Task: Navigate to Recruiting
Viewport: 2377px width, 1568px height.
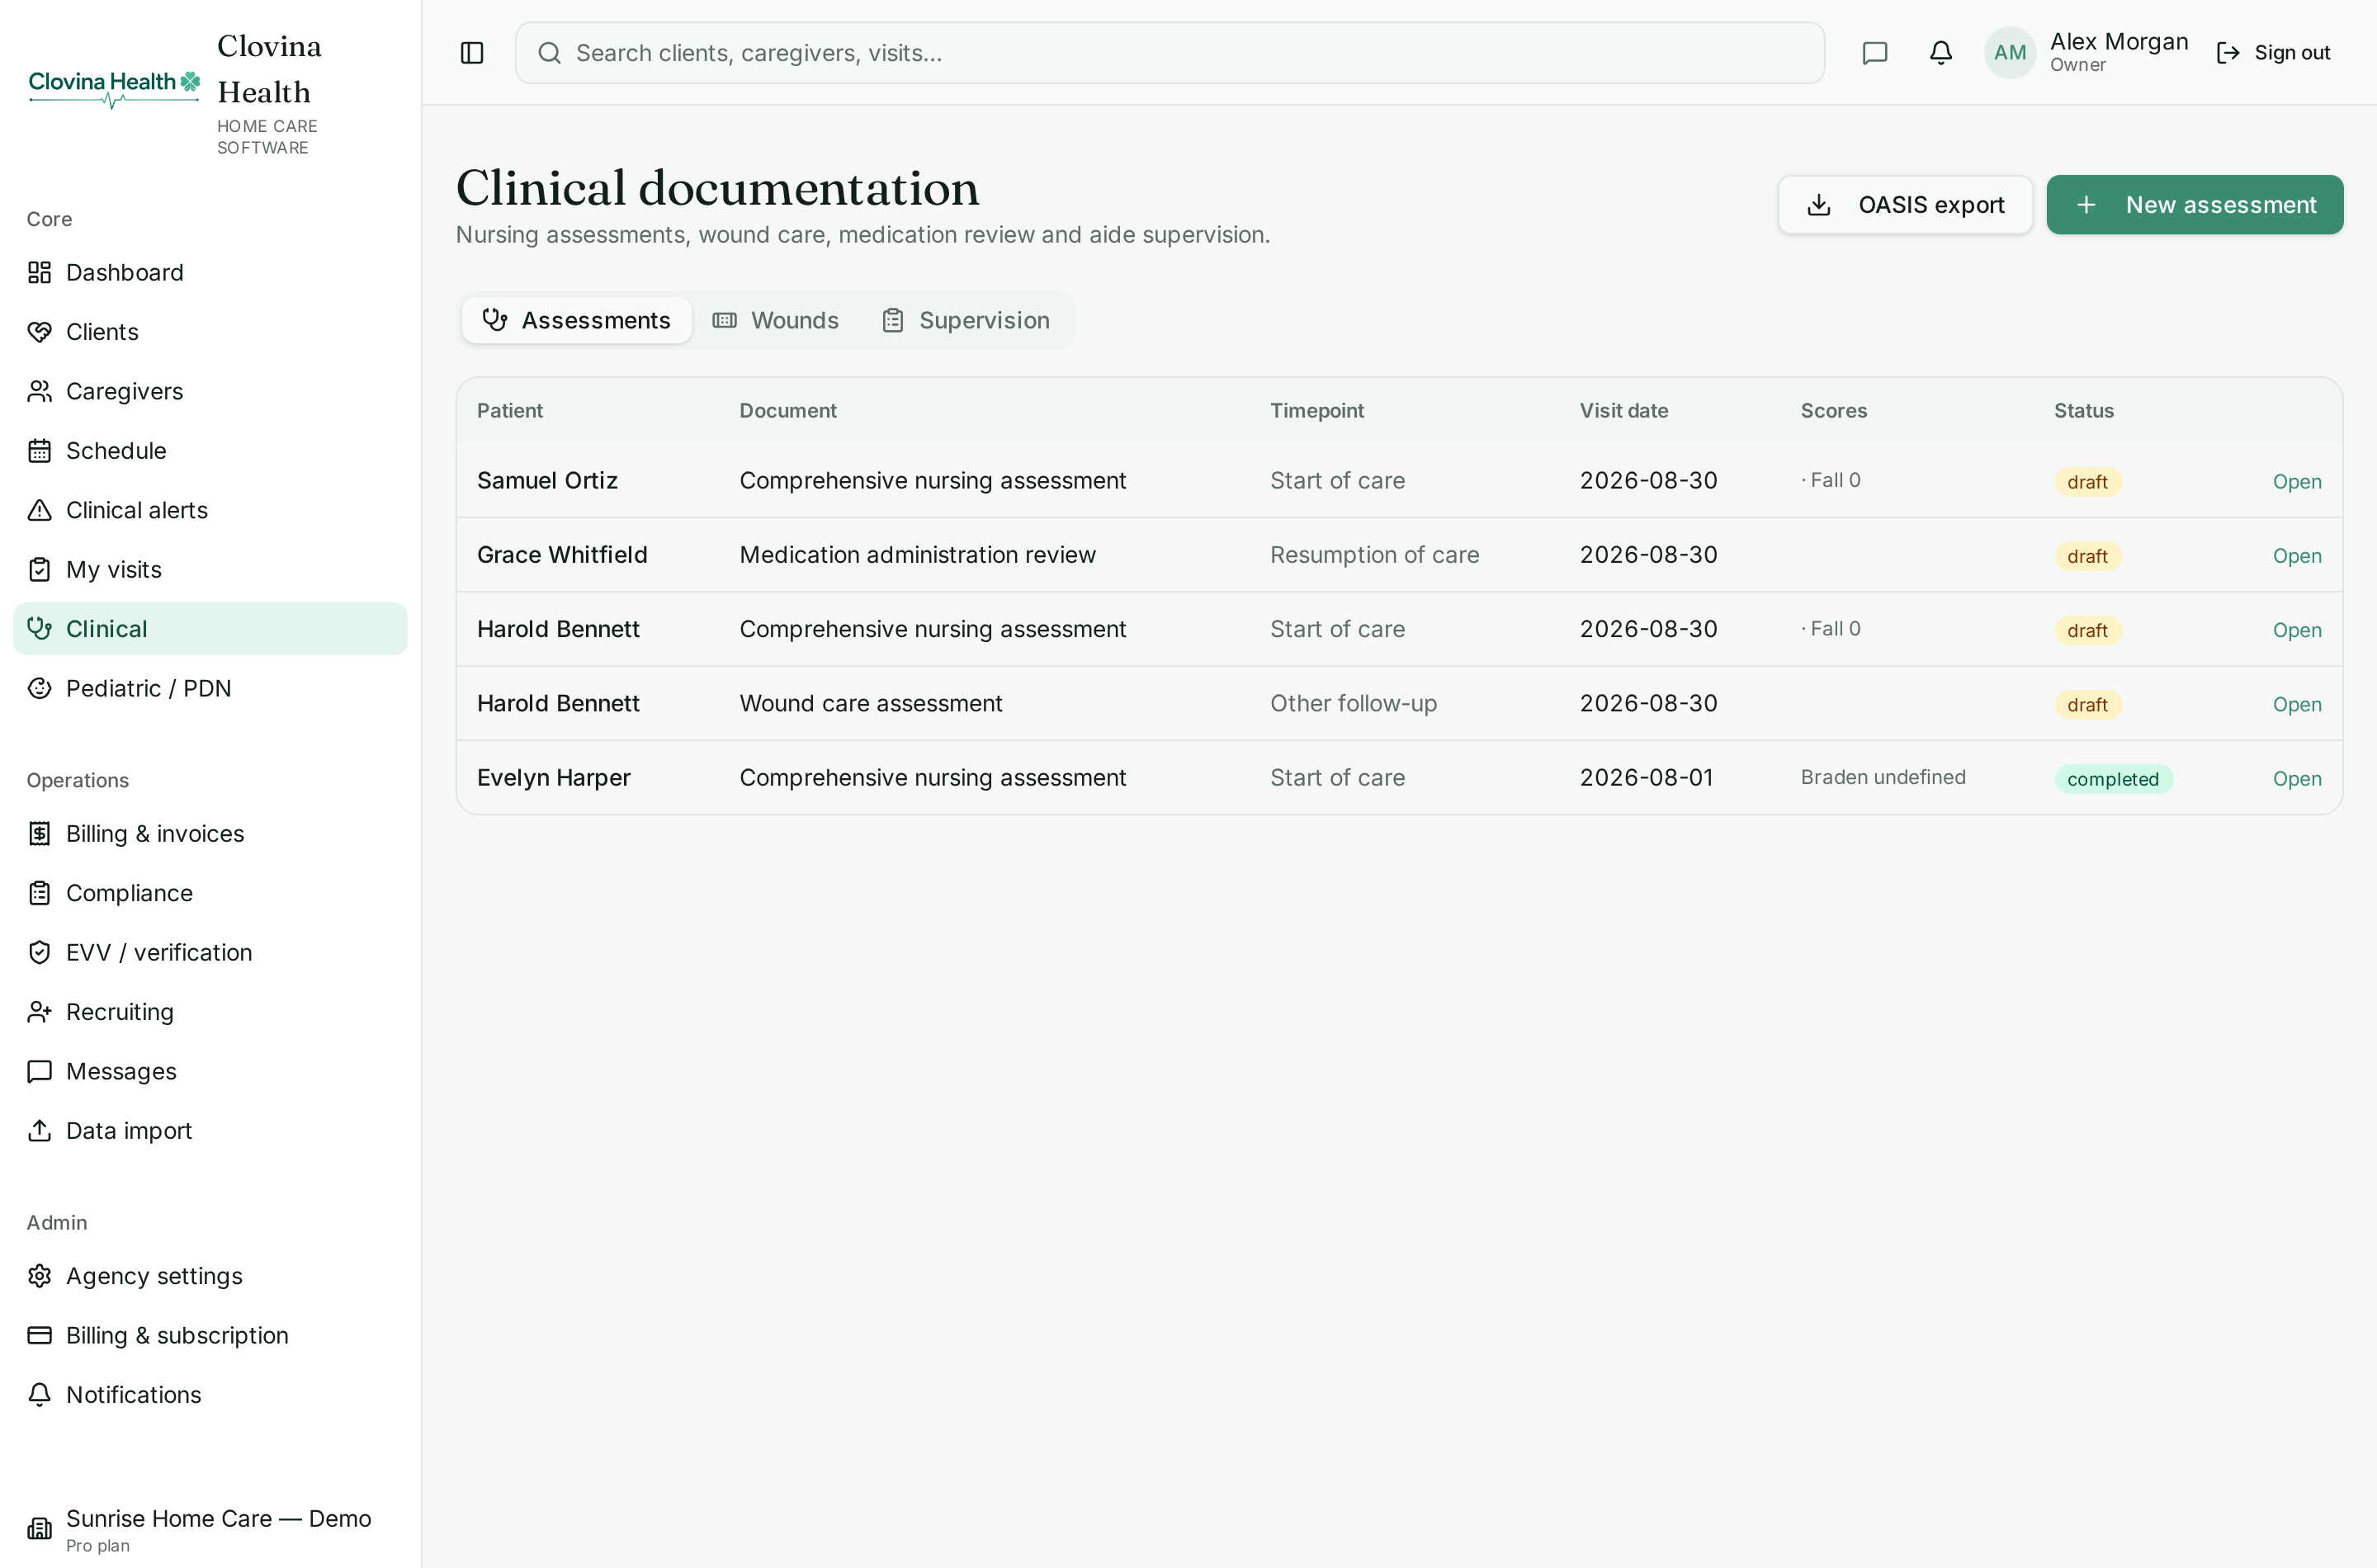Action: click(210, 1012)
